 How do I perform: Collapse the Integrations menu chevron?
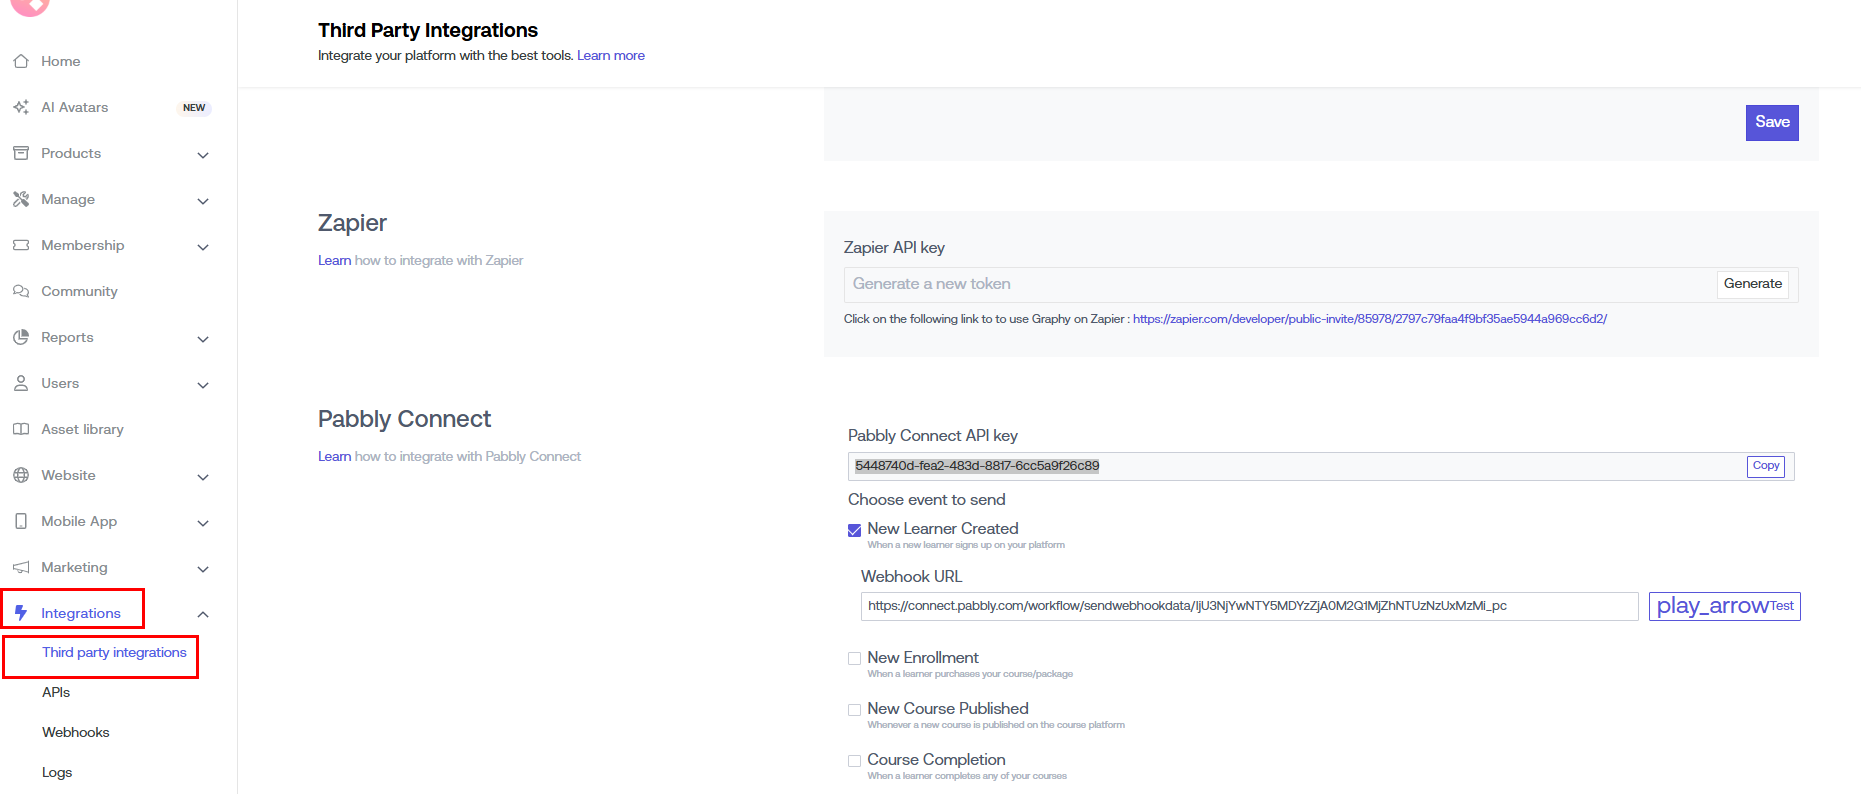coord(203,614)
